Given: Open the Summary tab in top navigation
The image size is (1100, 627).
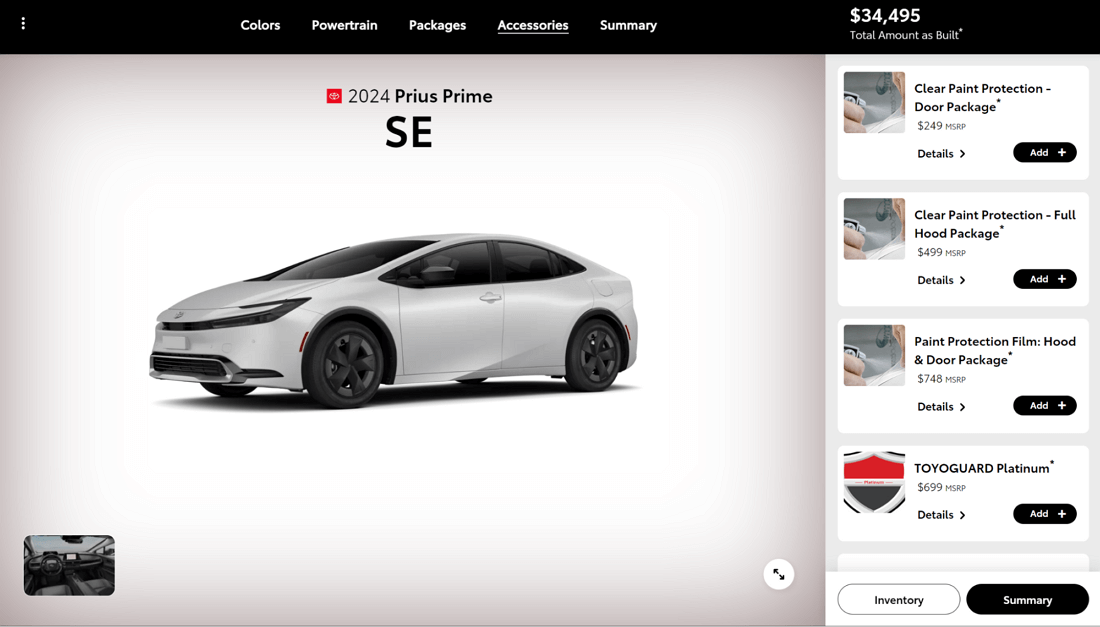Looking at the screenshot, I should point(628,25).
